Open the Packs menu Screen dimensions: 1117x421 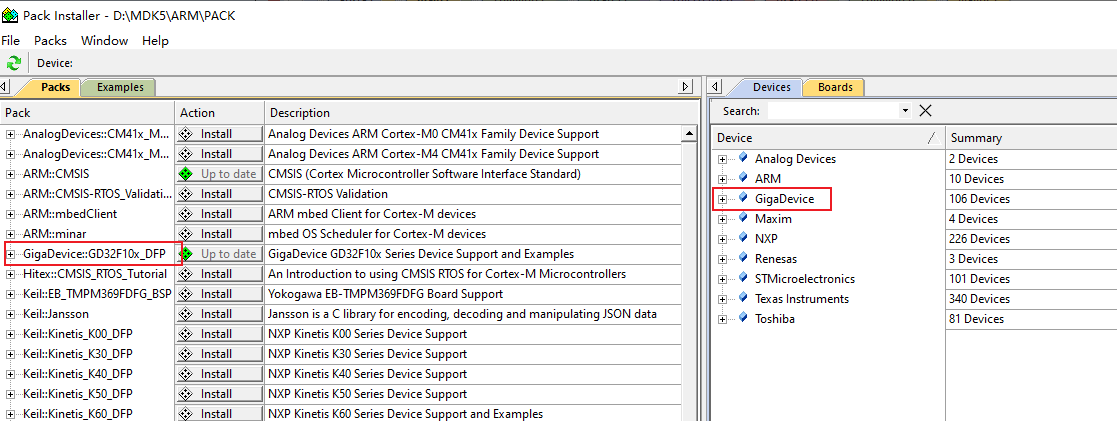(x=50, y=41)
